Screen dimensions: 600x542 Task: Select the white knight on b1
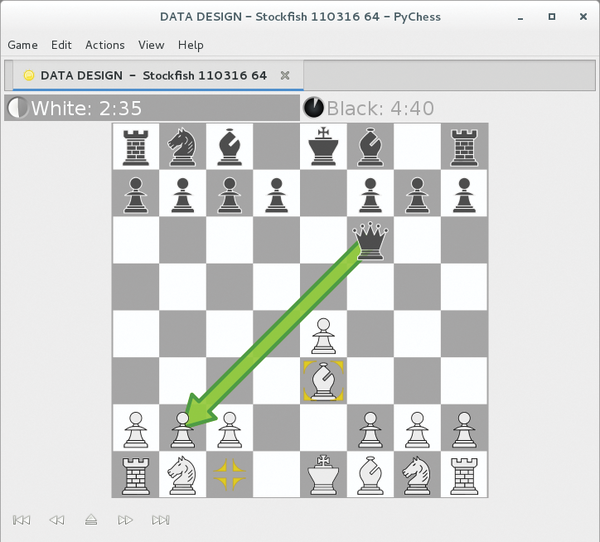tap(183, 475)
